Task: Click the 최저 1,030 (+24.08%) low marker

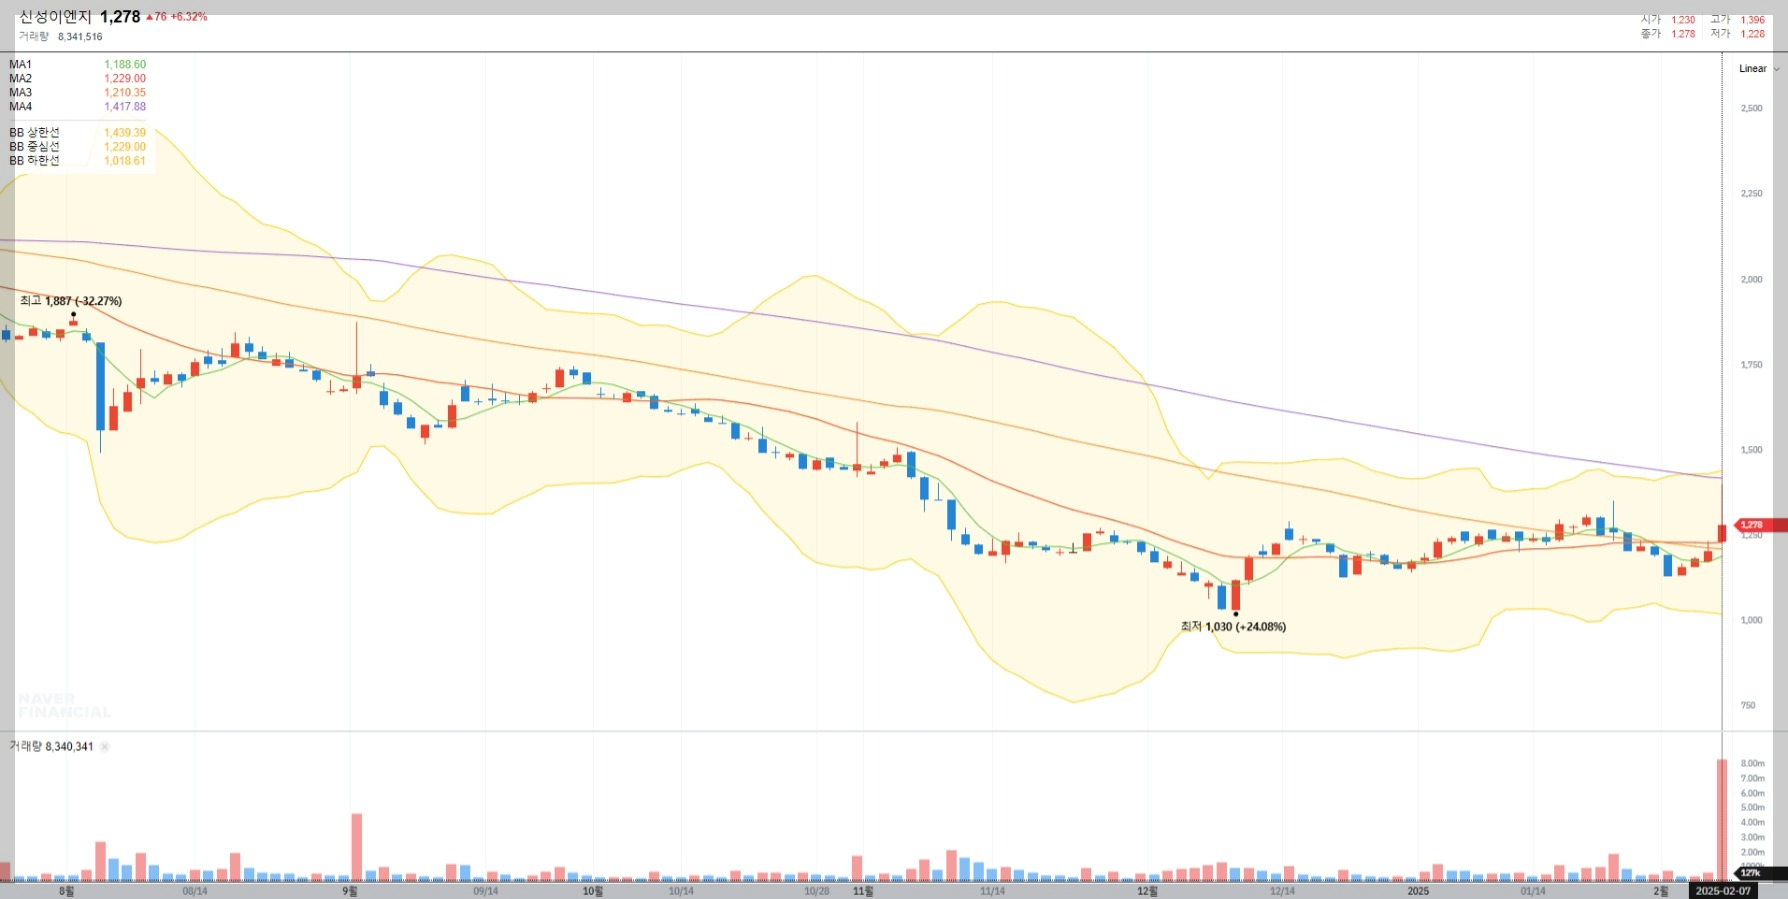Action: (x=1233, y=627)
